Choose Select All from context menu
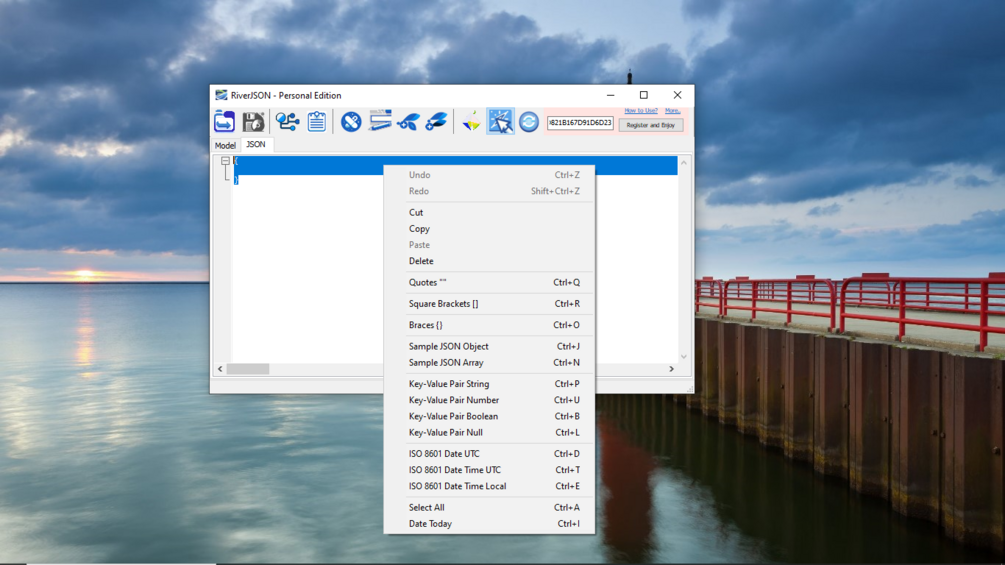Viewport: 1005px width, 565px height. pyautogui.click(x=489, y=507)
